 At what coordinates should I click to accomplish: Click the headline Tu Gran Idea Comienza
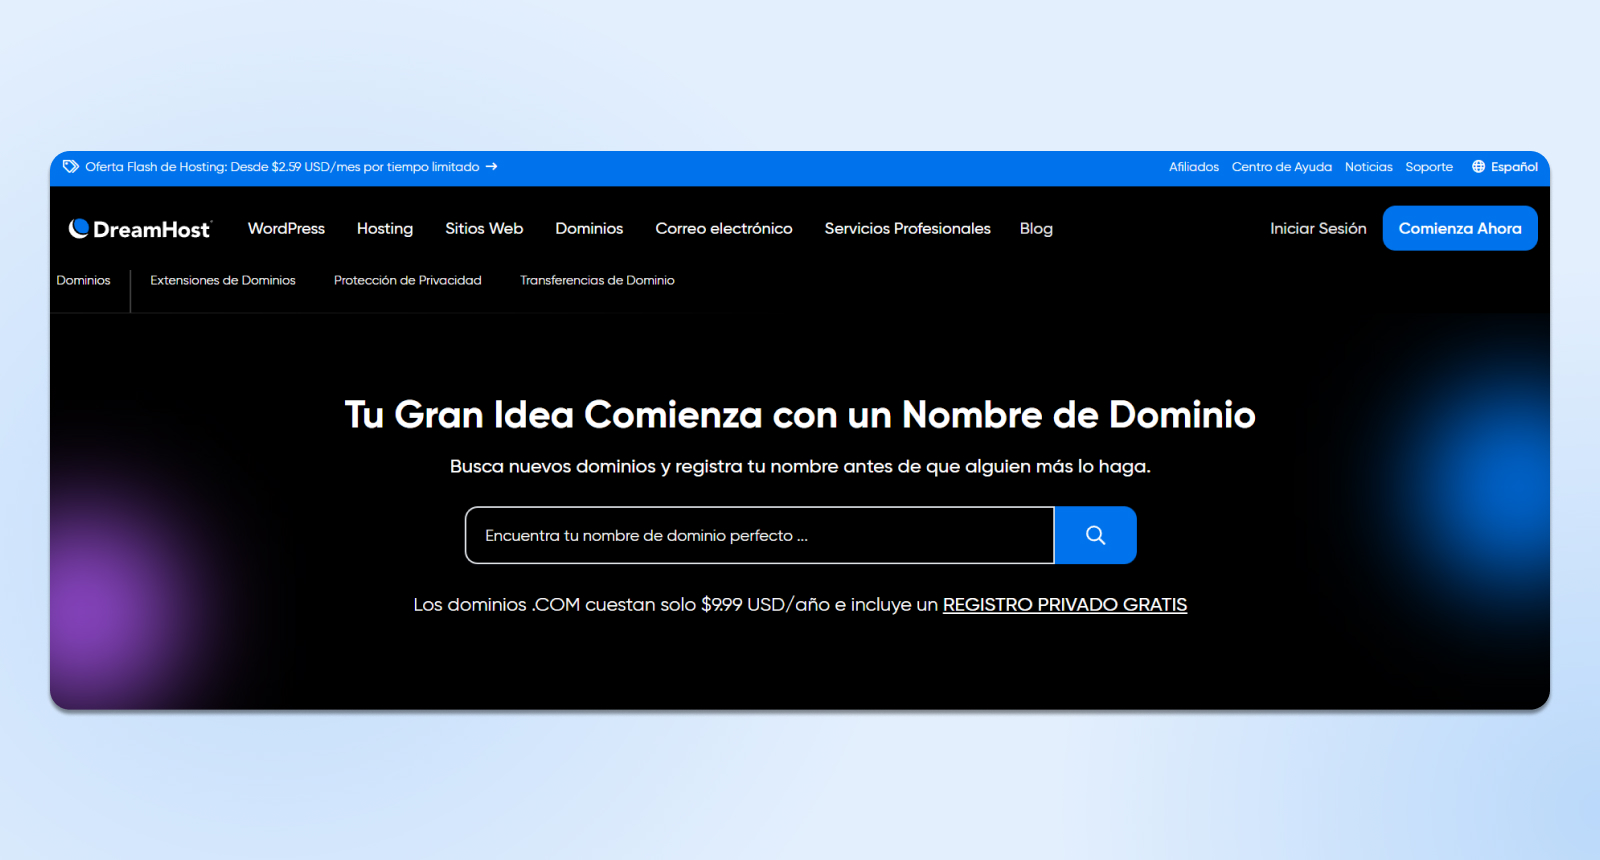pos(800,415)
